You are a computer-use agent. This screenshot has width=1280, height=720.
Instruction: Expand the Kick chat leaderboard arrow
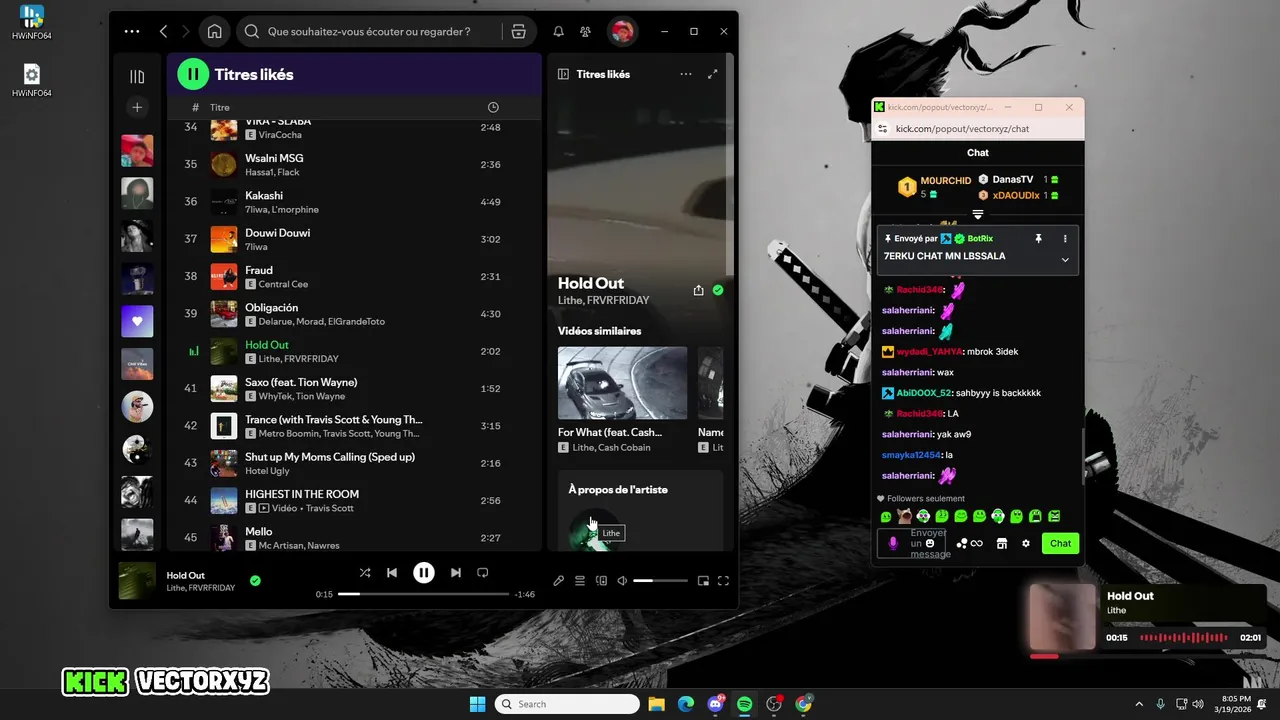978,214
